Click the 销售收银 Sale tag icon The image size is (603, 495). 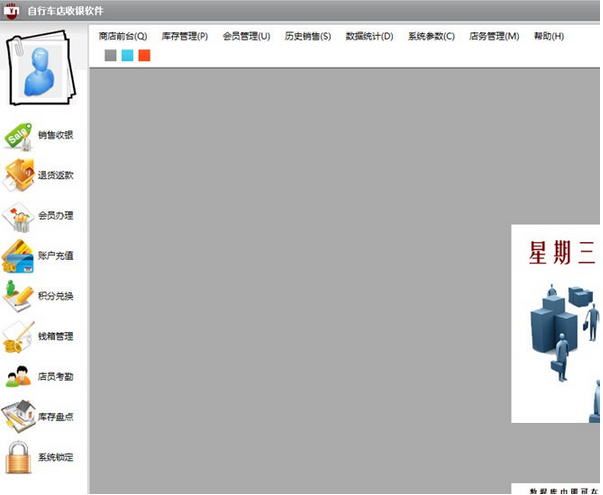point(18,137)
